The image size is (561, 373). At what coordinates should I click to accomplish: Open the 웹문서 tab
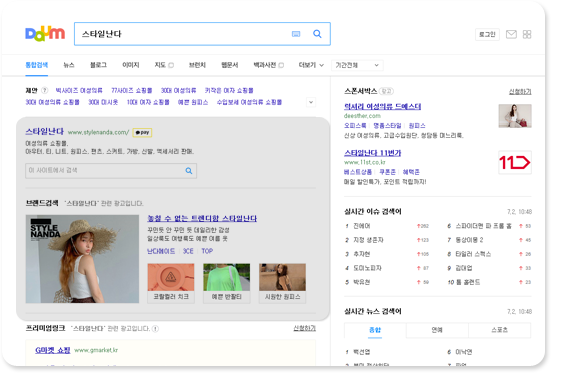click(x=230, y=65)
